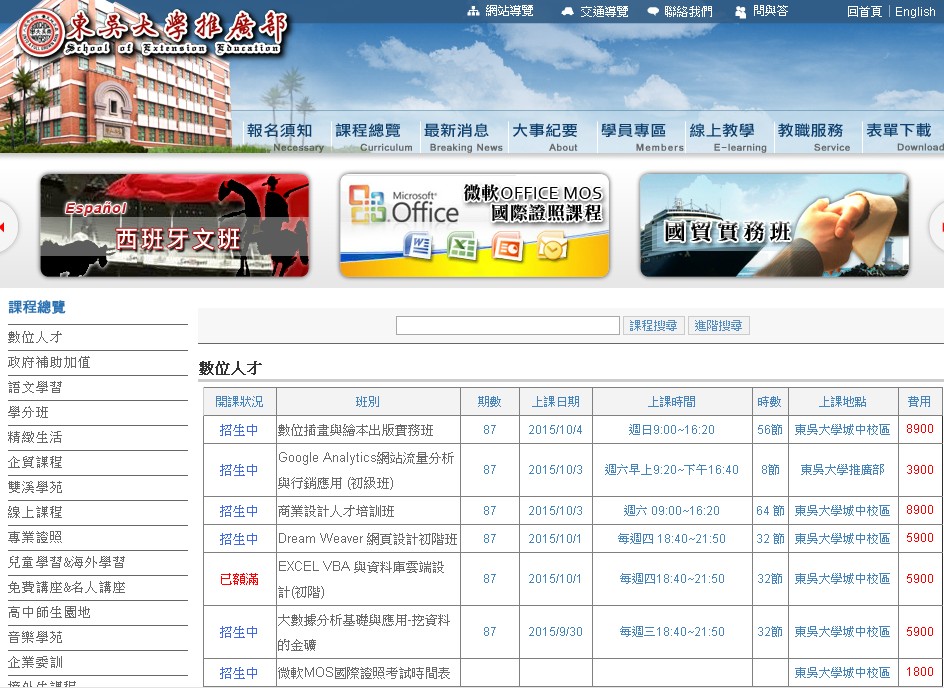The image size is (944, 688).
Task: Open the 教職服務 Service menu
Action: coord(813,137)
